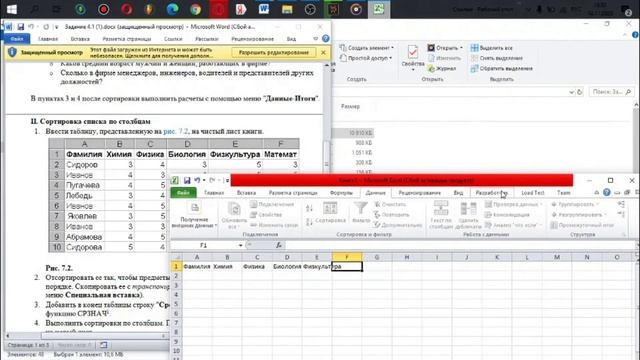Viewport: 640px width, 360px height.
Task: Switch to Excel via taskbar icon
Action: point(378,9)
